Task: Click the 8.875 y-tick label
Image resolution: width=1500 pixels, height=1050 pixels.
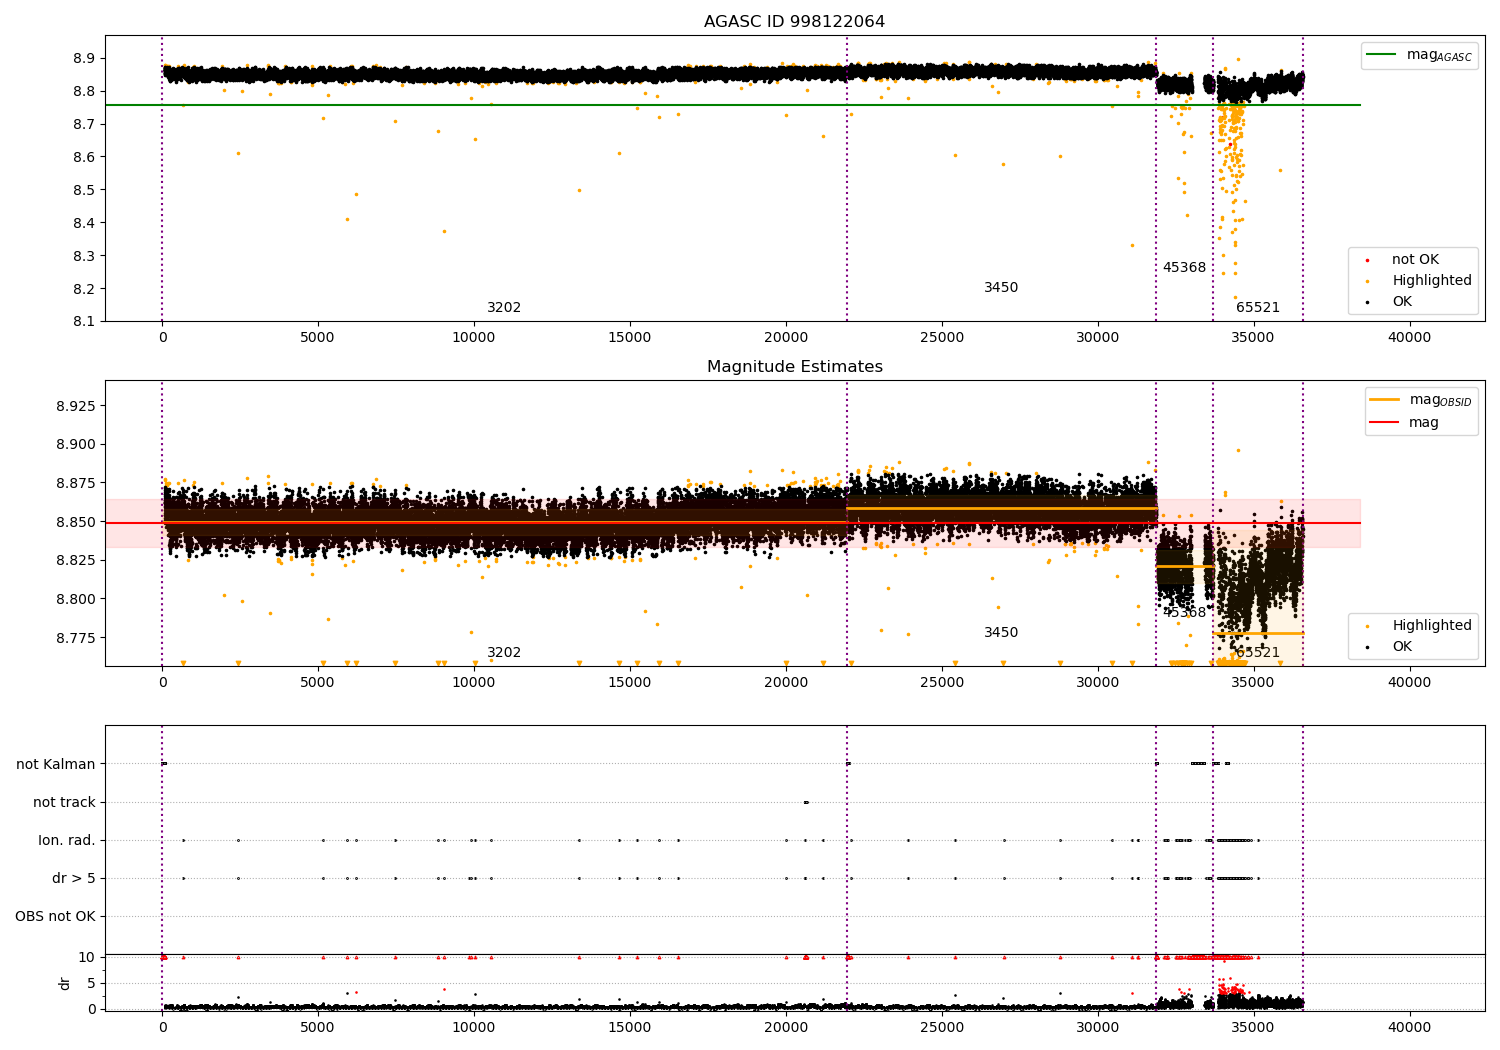Action: tap(76, 484)
